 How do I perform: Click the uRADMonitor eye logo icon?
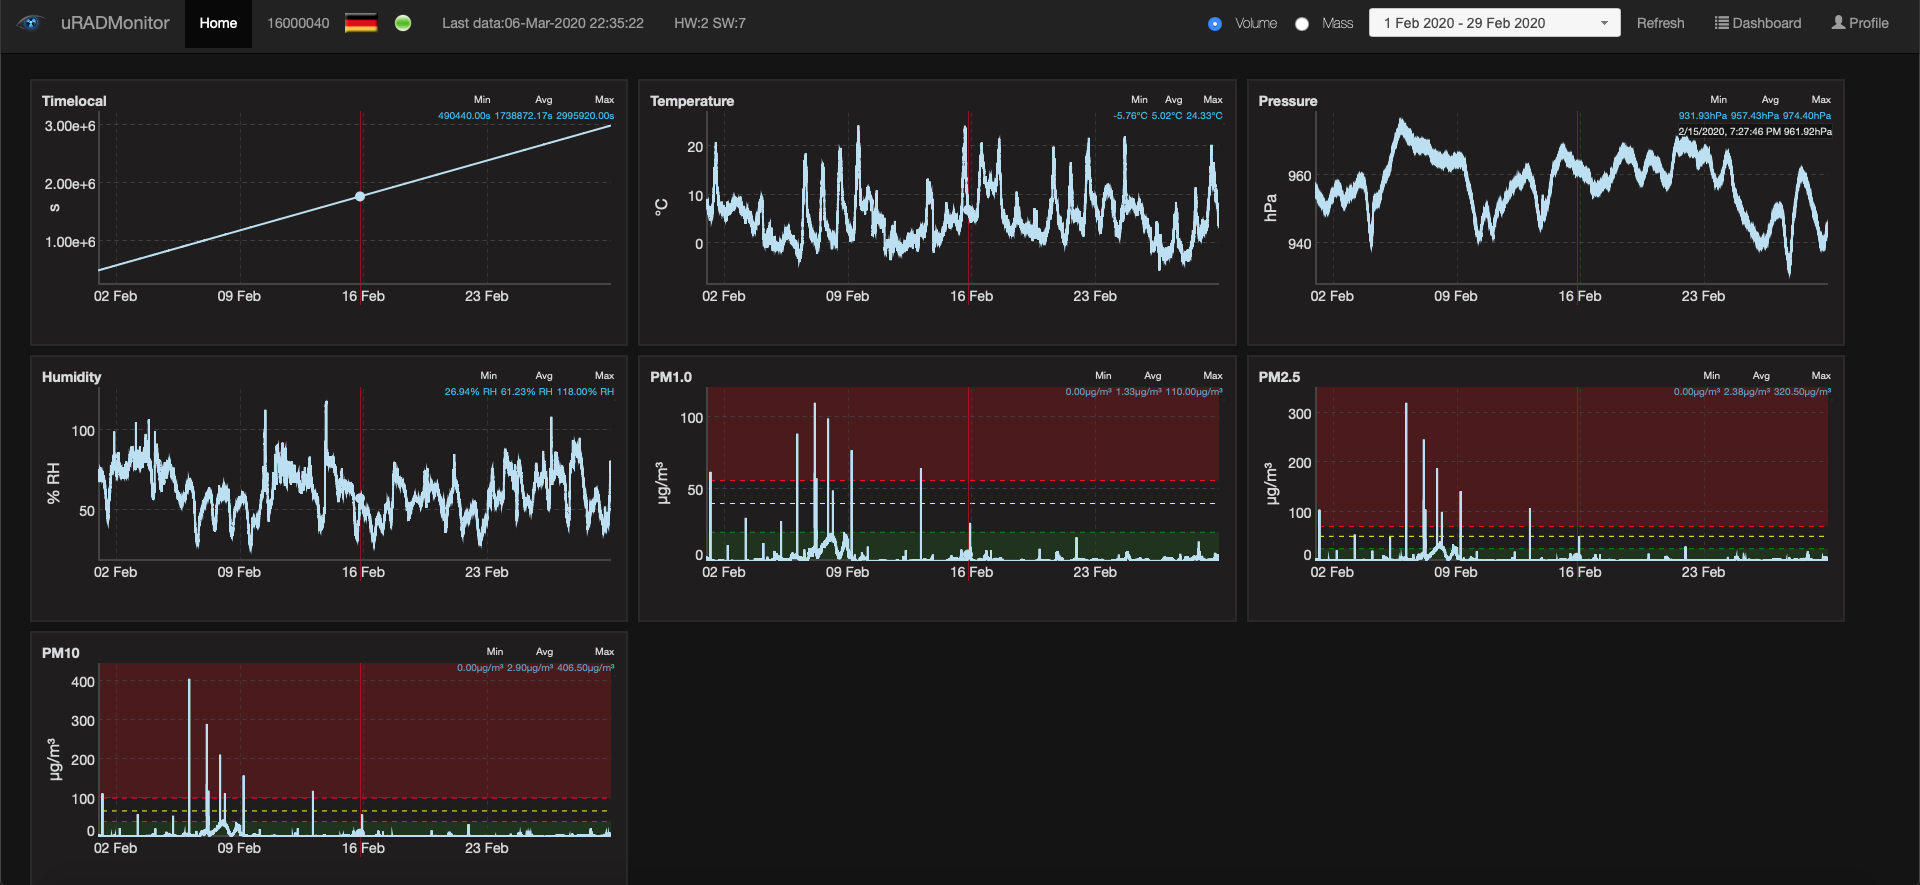pos(30,23)
